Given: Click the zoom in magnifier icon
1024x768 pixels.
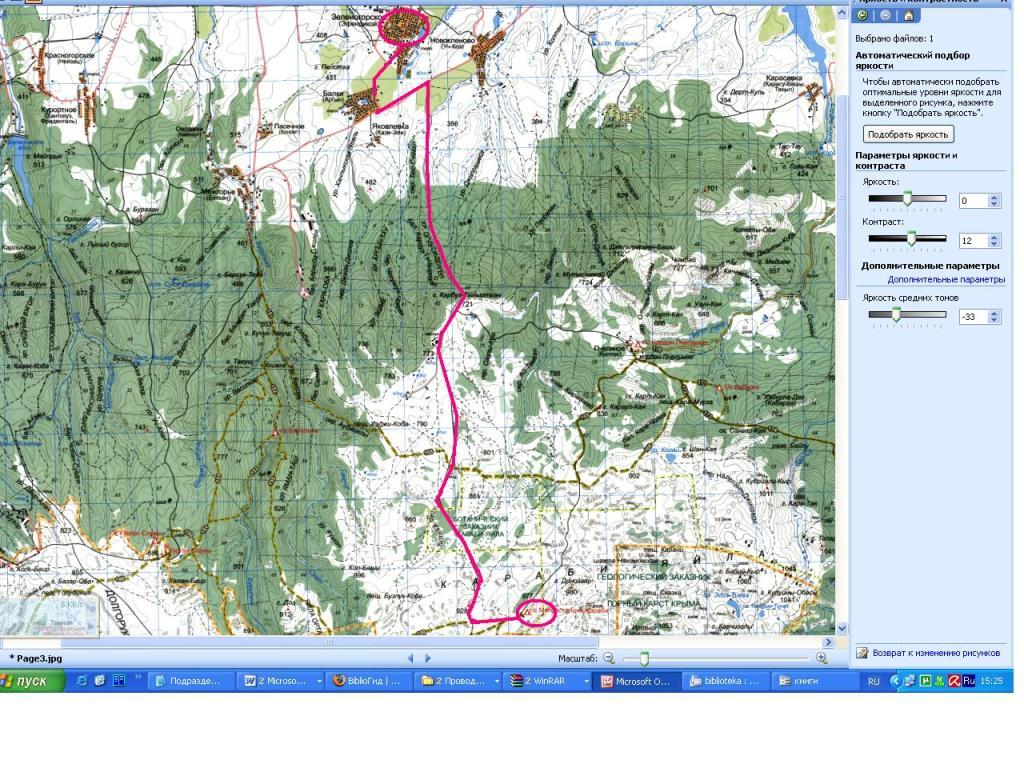Looking at the screenshot, I should click(822, 658).
